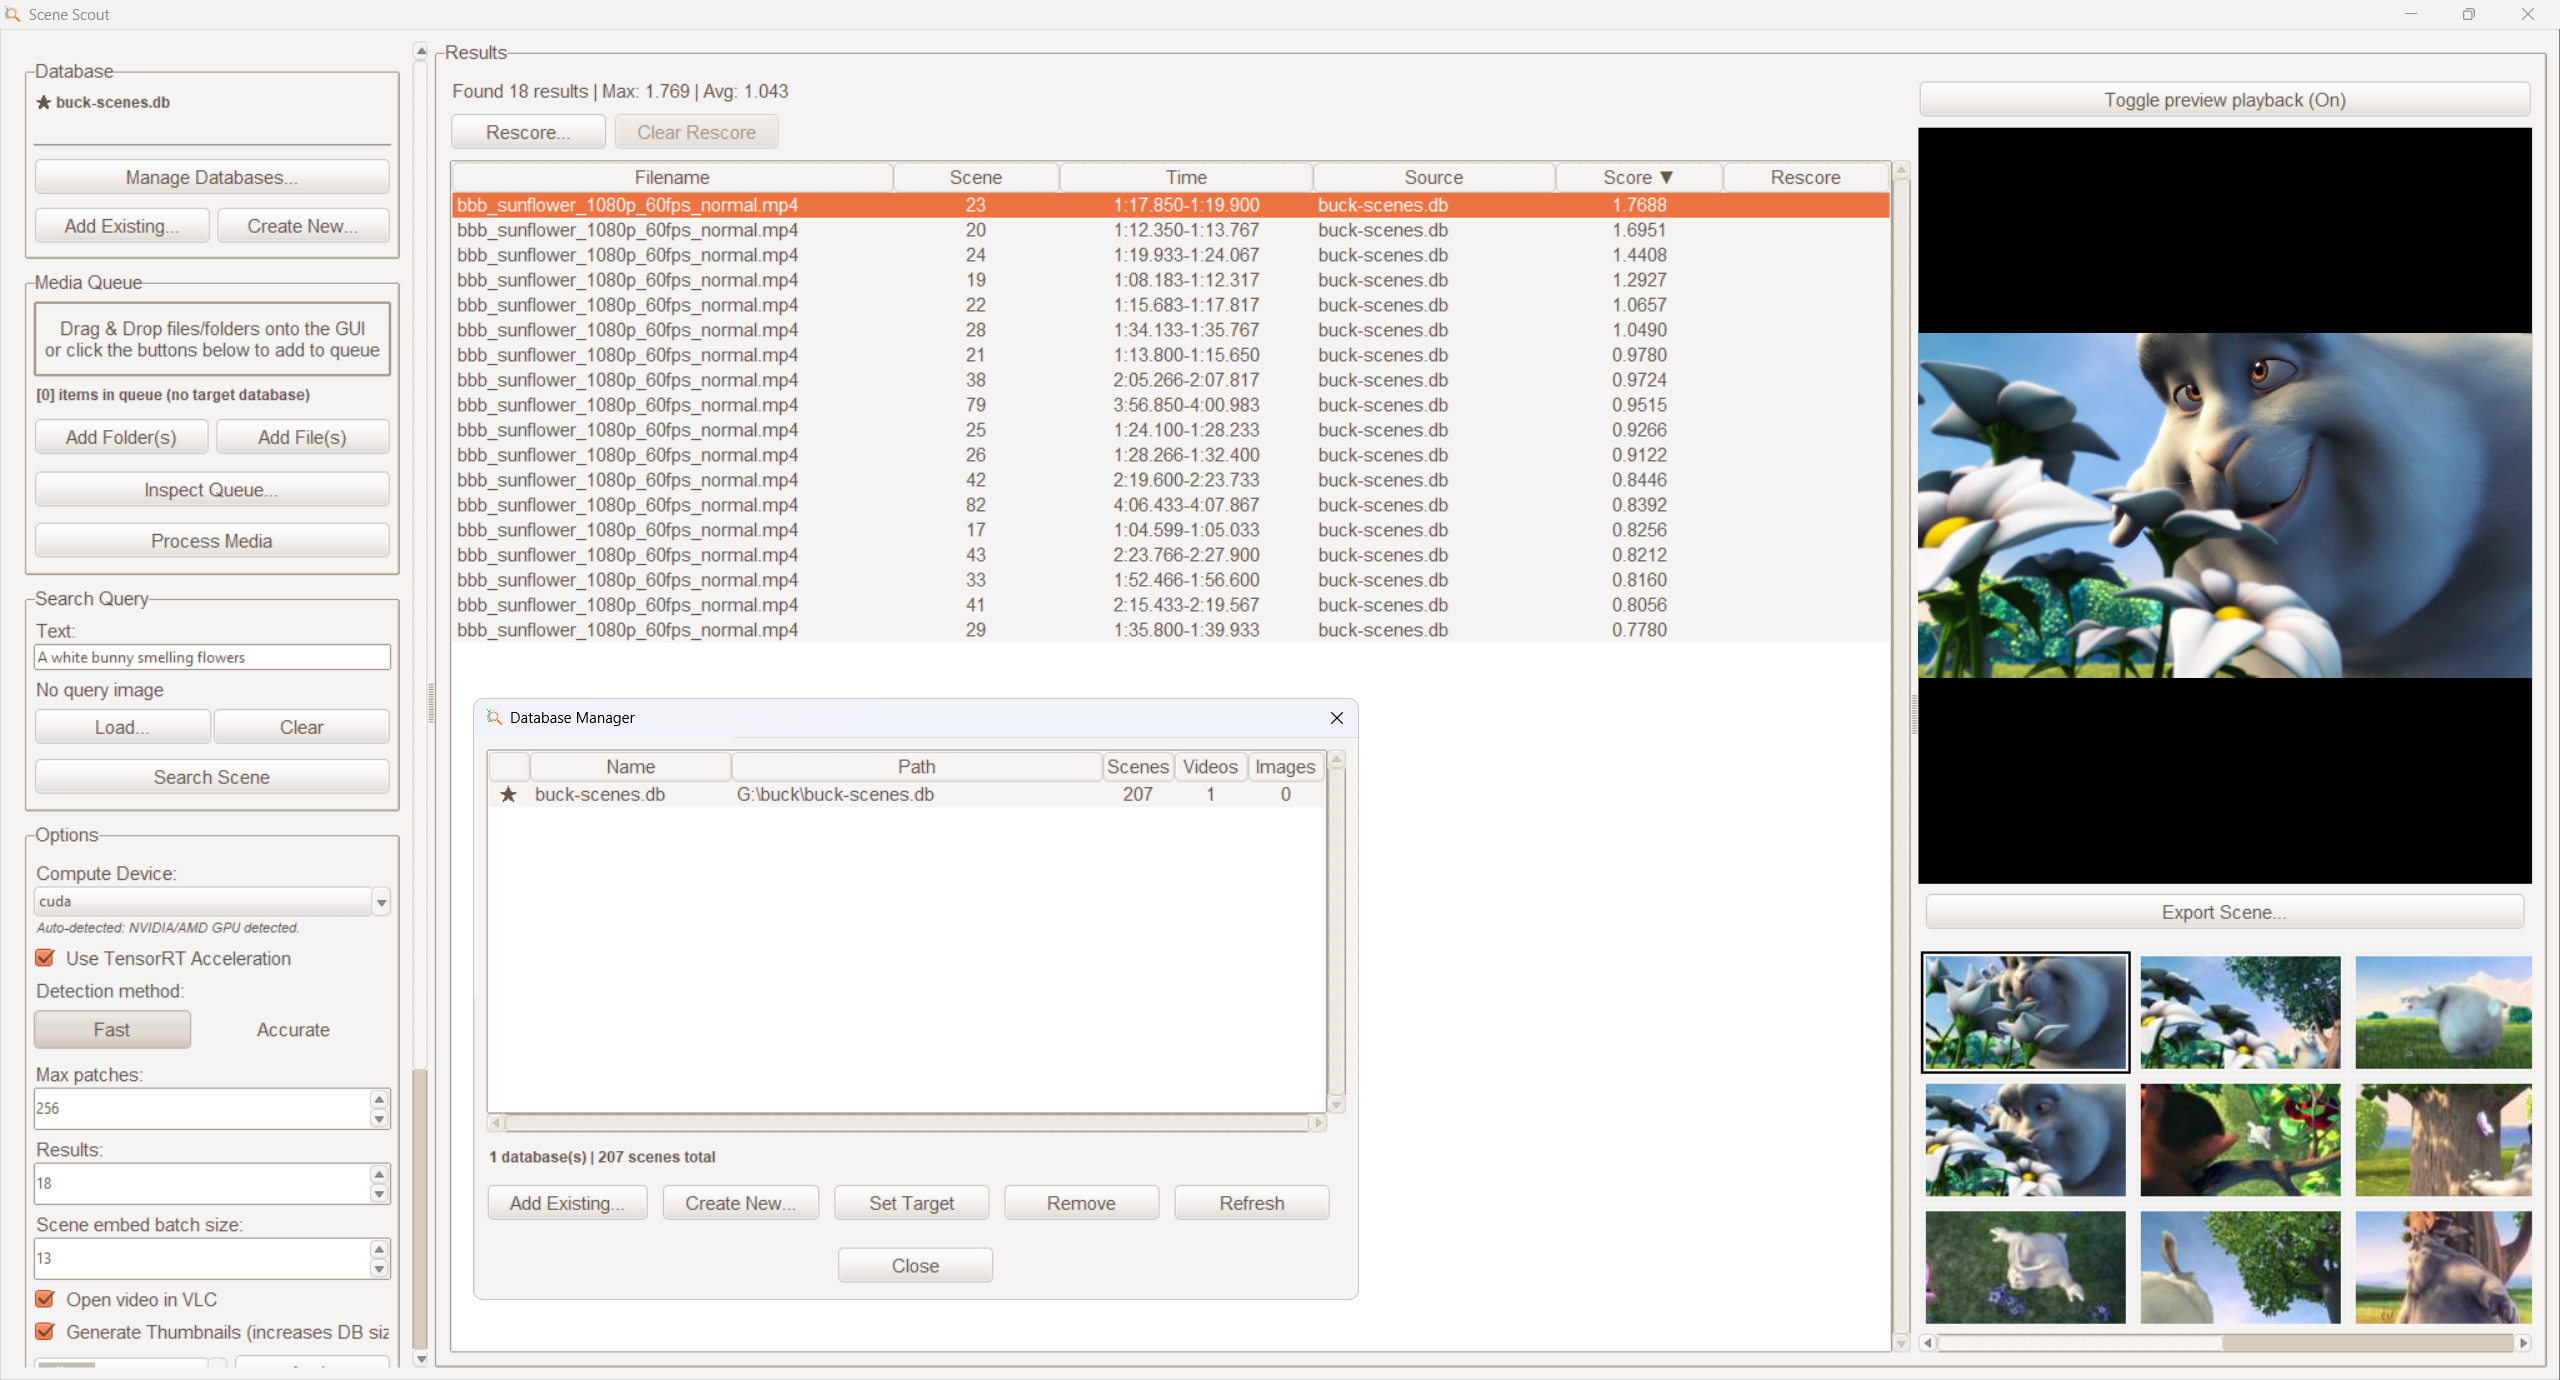Click the thumbnail strip horizontal scrollbar
Image resolution: width=2560 pixels, height=1380 pixels.
(2225, 1343)
